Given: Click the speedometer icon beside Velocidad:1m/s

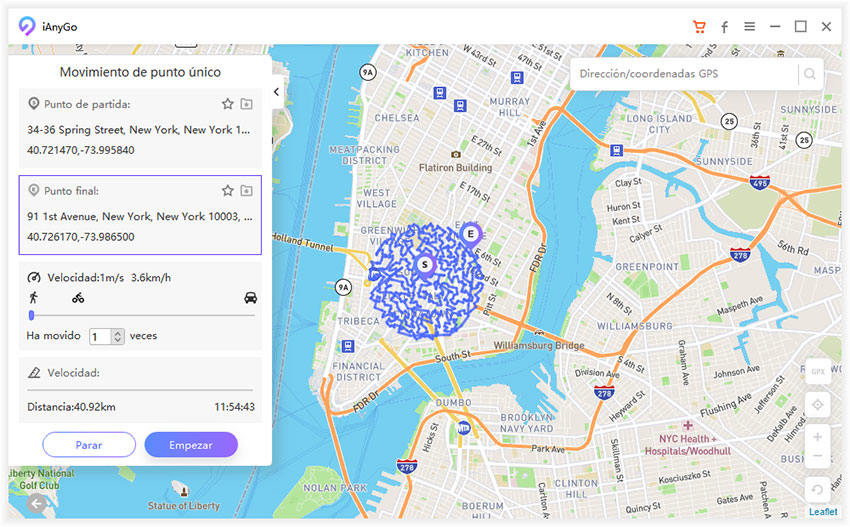Looking at the screenshot, I should (34, 278).
